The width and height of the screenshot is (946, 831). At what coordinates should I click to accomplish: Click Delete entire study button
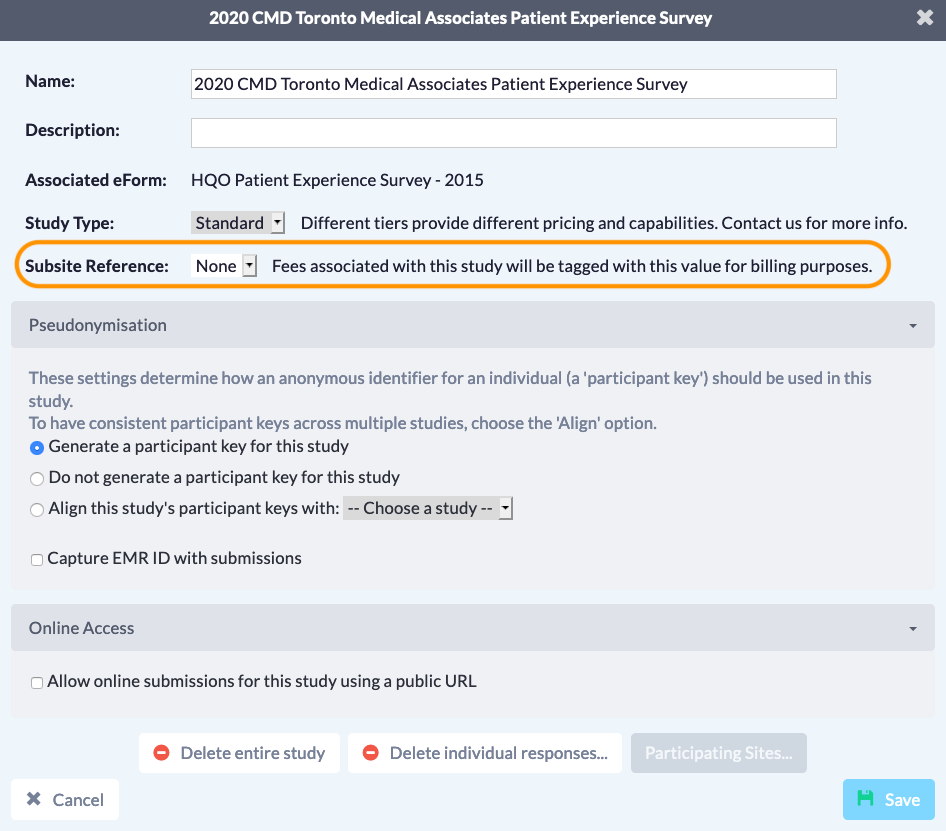coord(239,753)
